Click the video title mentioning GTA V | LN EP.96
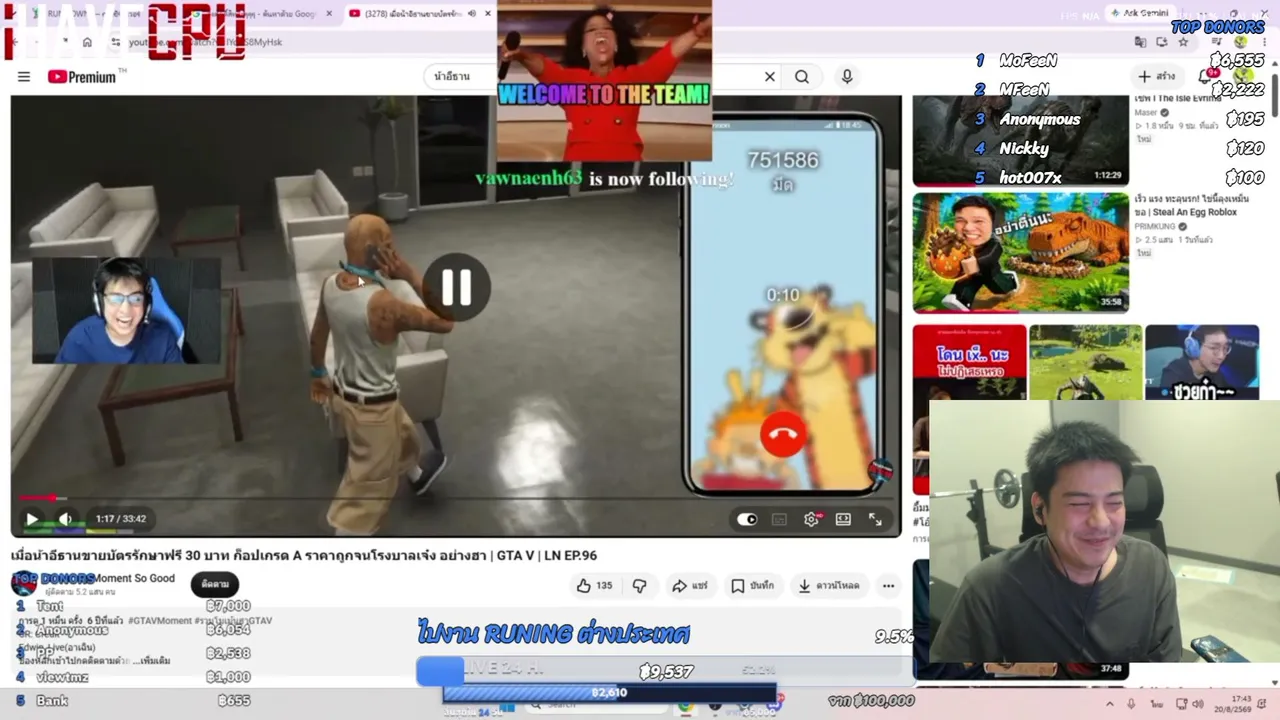Screen dimensions: 1280x720 304,555
